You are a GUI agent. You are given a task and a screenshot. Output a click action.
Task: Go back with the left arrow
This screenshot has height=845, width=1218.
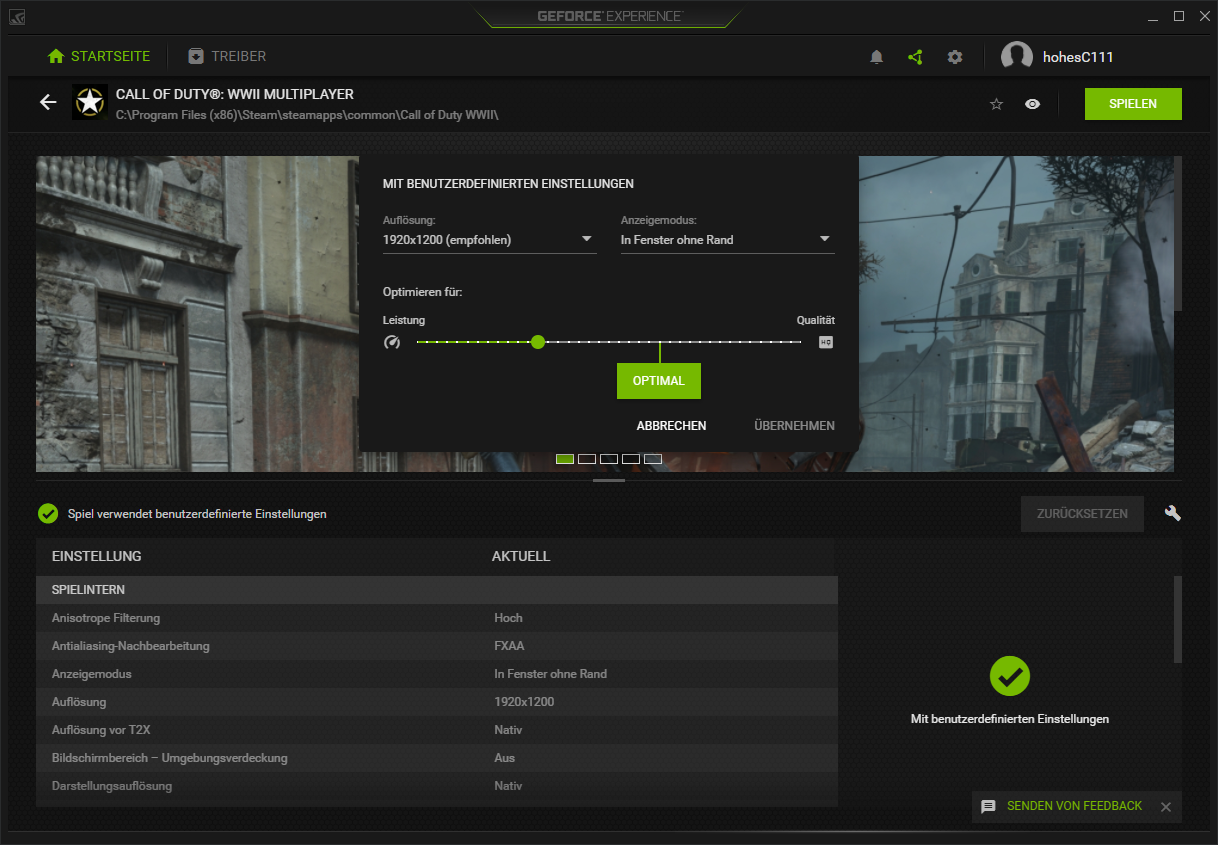(x=48, y=102)
